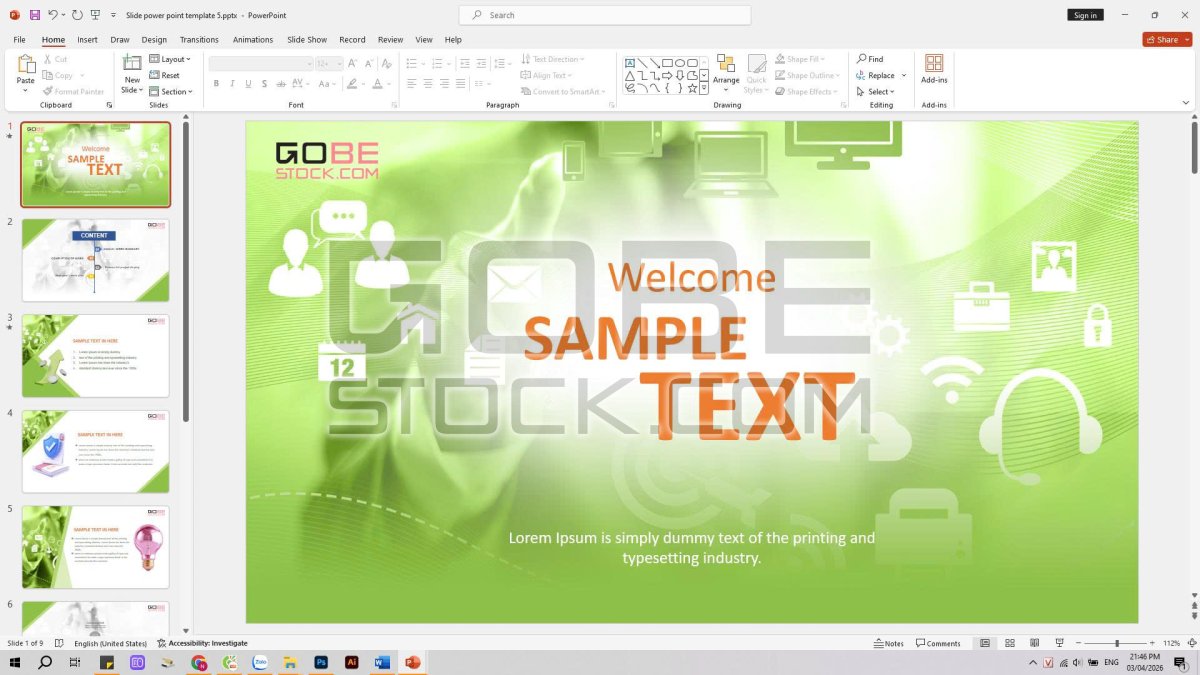The width and height of the screenshot is (1200, 675).
Task: Click the Welcome title text on slide
Action: pyautogui.click(x=691, y=277)
